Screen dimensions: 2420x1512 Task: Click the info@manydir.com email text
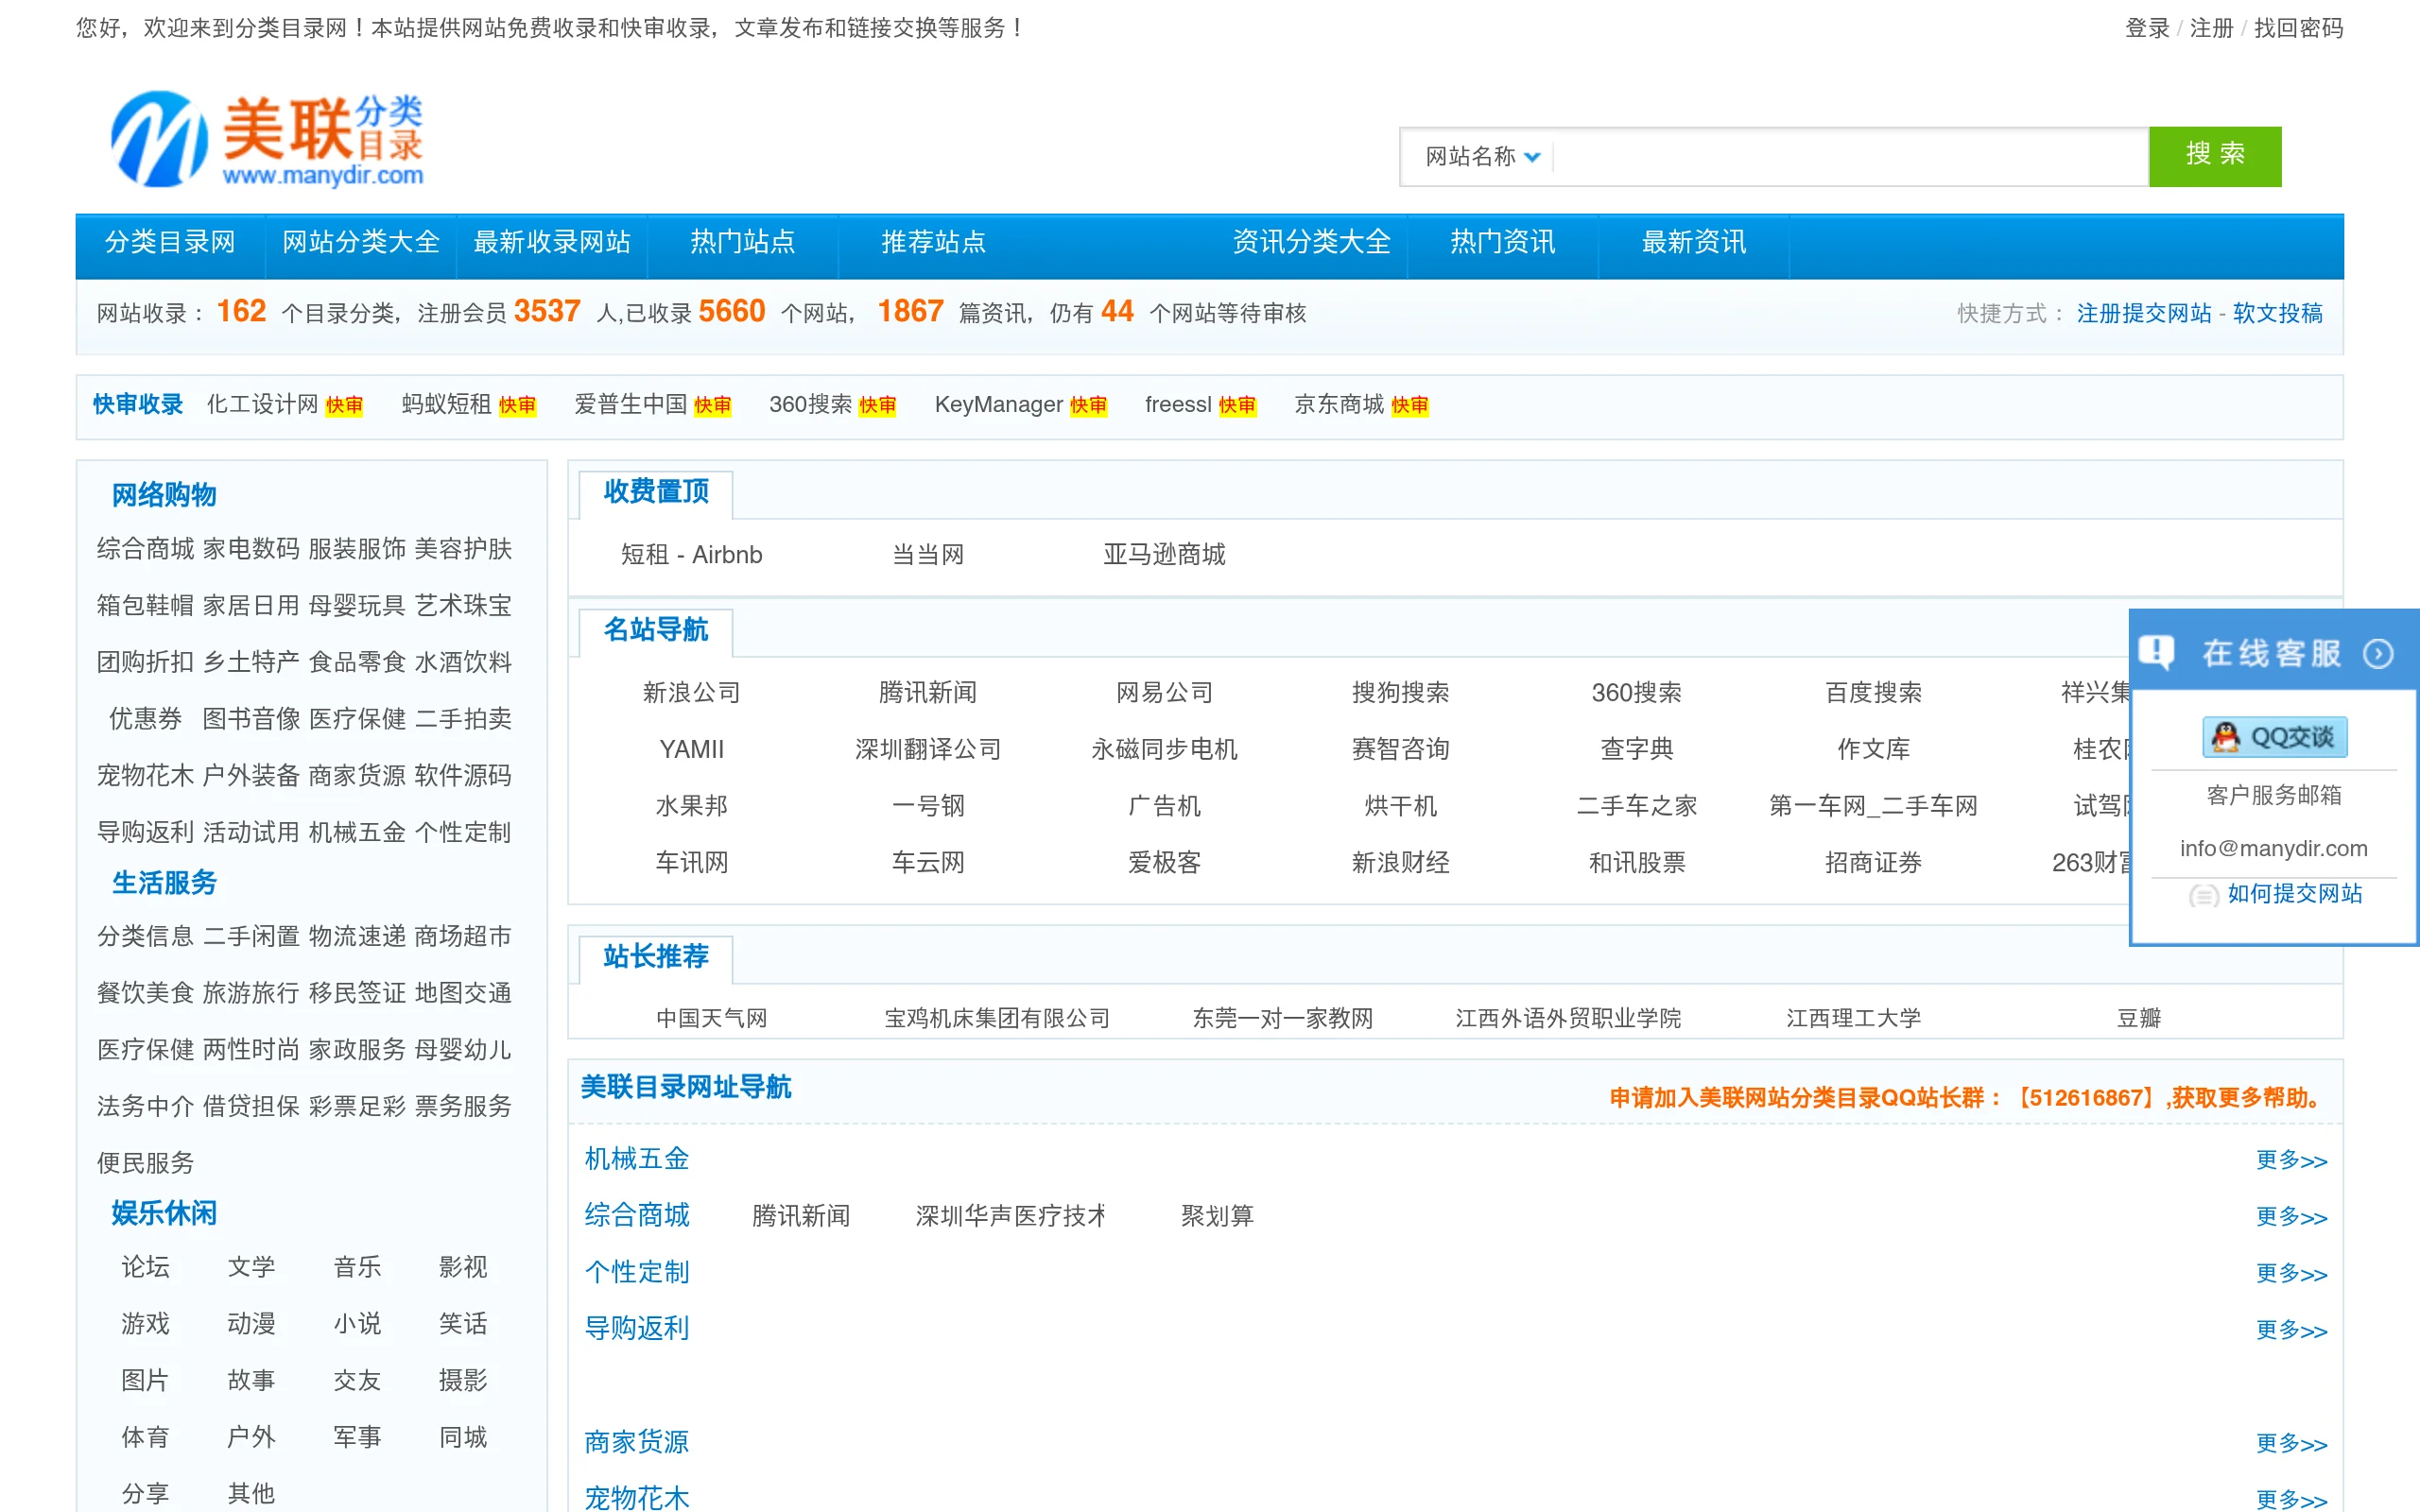(2274, 848)
